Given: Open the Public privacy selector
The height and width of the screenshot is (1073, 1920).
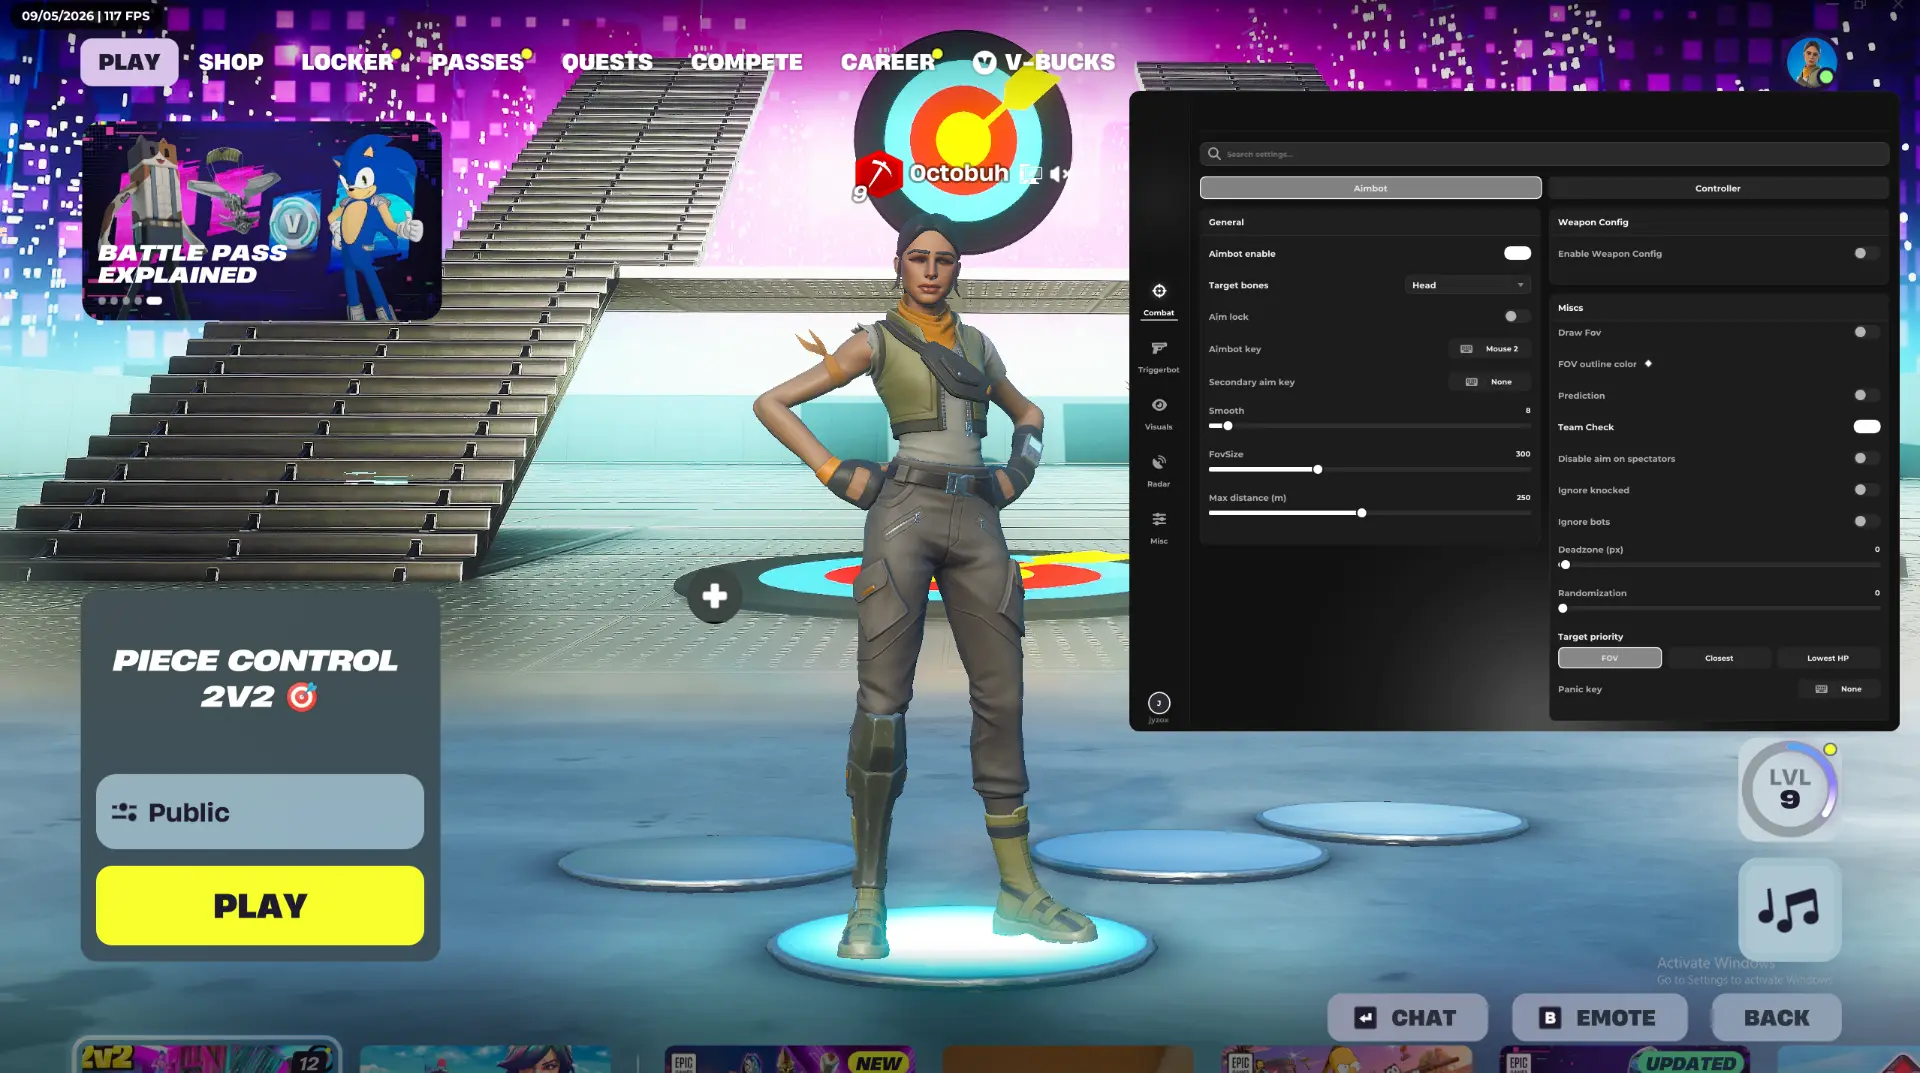Looking at the screenshot, I should coord(260,812).
